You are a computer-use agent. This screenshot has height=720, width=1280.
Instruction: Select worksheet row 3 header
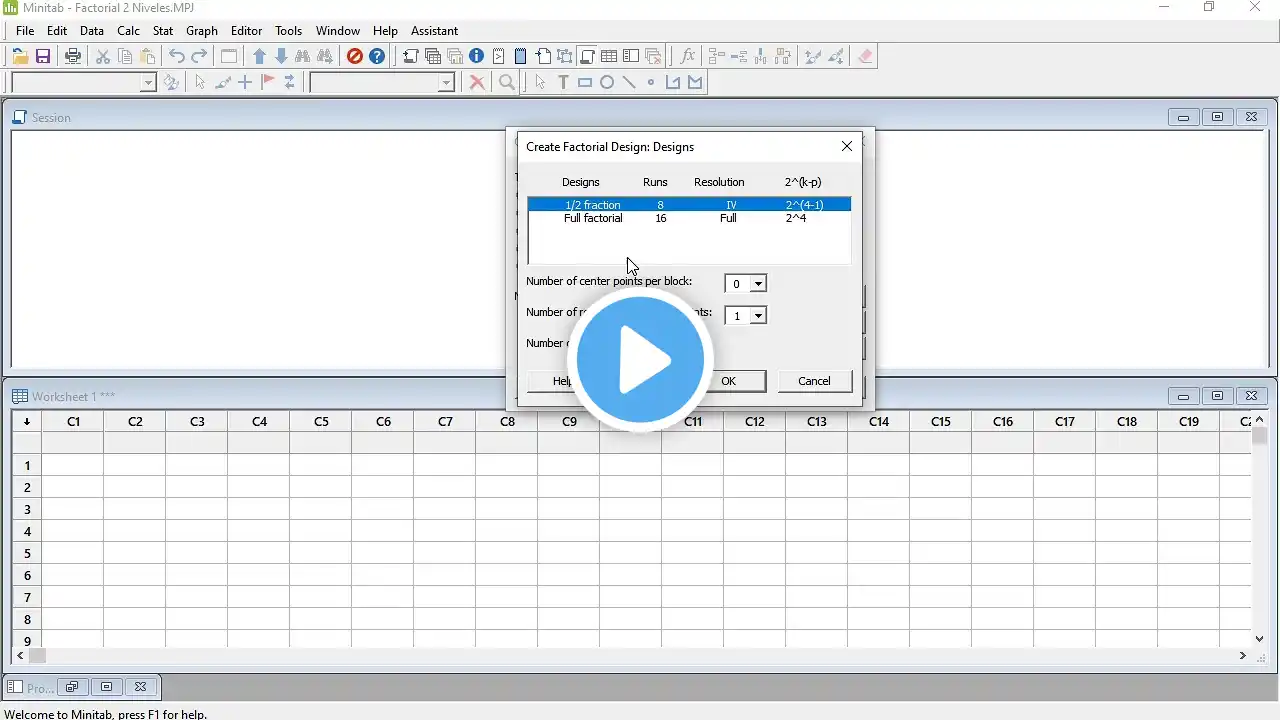click(27, 510)
